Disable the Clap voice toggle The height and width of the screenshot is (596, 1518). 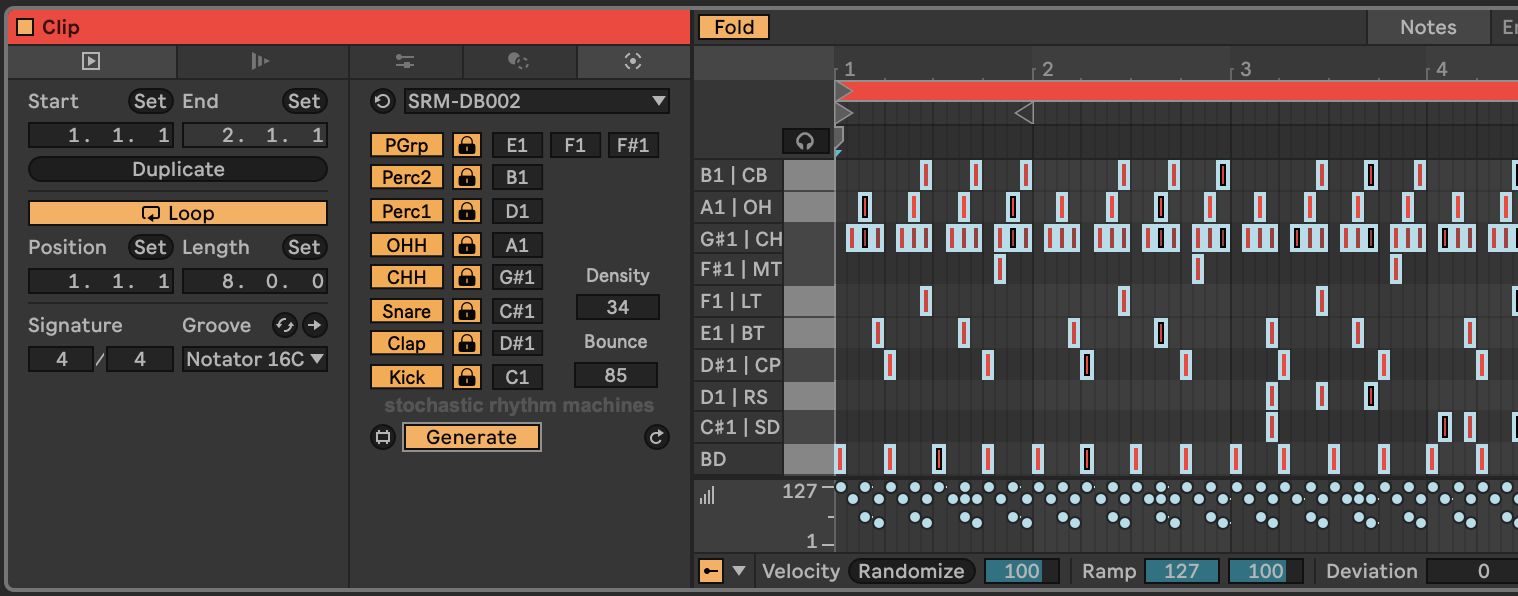(406, 343)
